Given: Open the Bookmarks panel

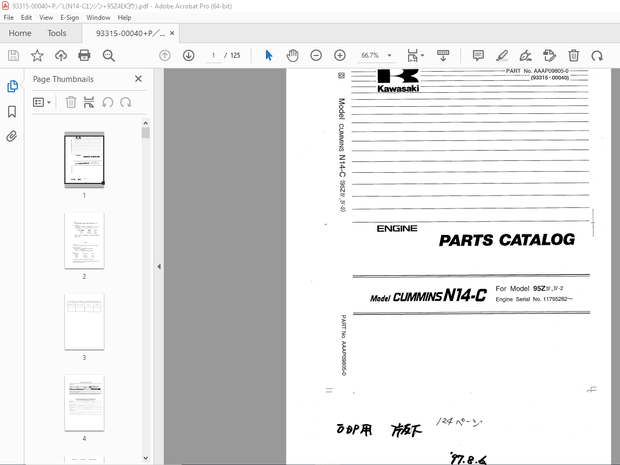Looking at the screenshot, I should tap(12, 112).
